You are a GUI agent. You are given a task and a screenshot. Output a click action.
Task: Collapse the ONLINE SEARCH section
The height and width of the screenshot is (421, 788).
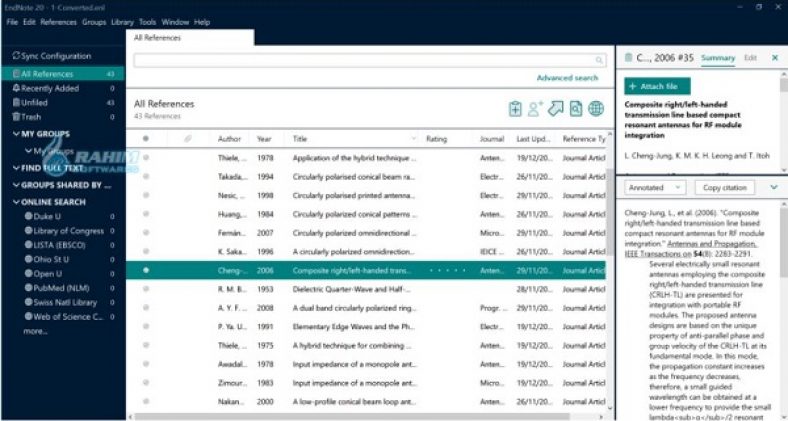tap(16, 201)
